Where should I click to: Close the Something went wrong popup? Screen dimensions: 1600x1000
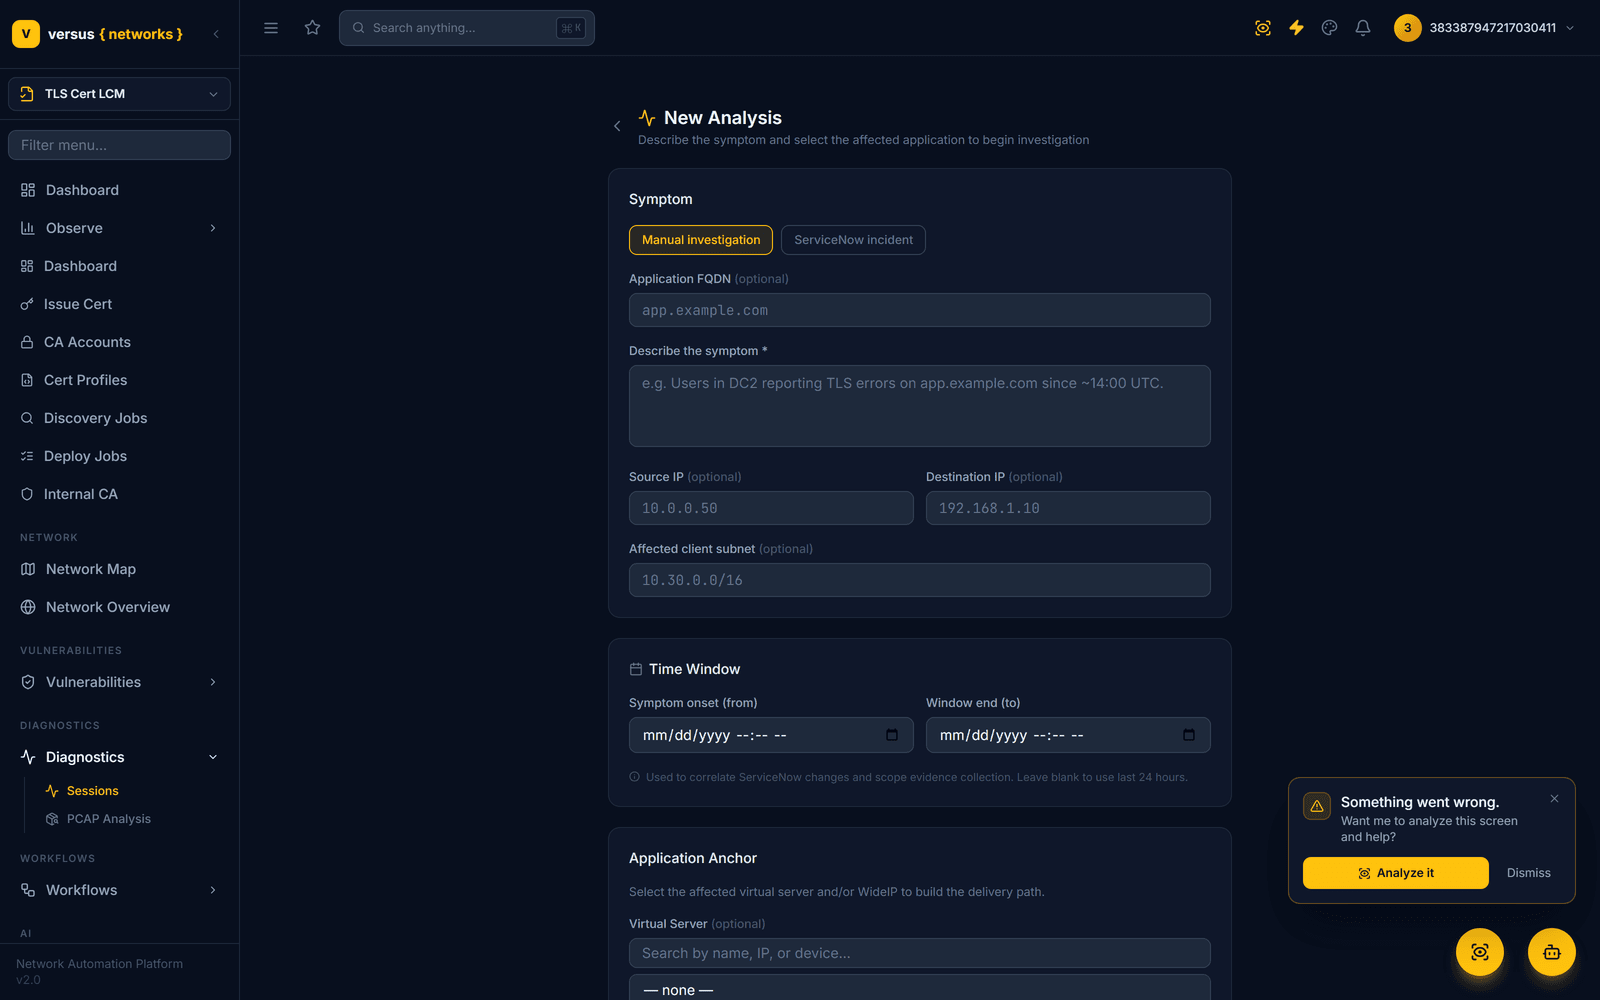(1554, 798)
